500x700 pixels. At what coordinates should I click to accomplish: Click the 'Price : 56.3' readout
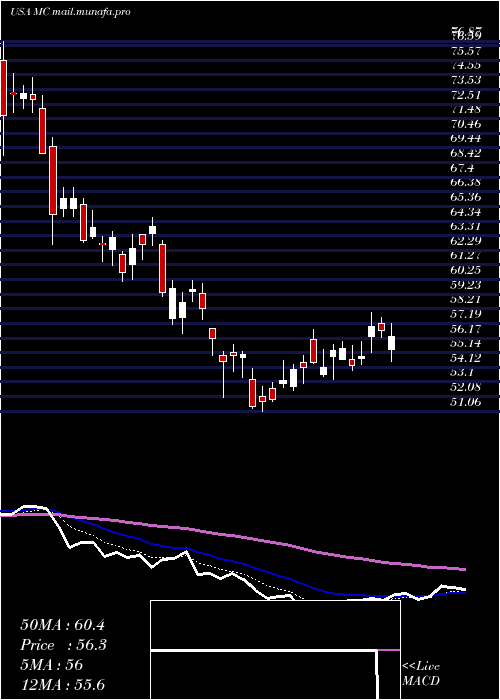click(63, 645)
